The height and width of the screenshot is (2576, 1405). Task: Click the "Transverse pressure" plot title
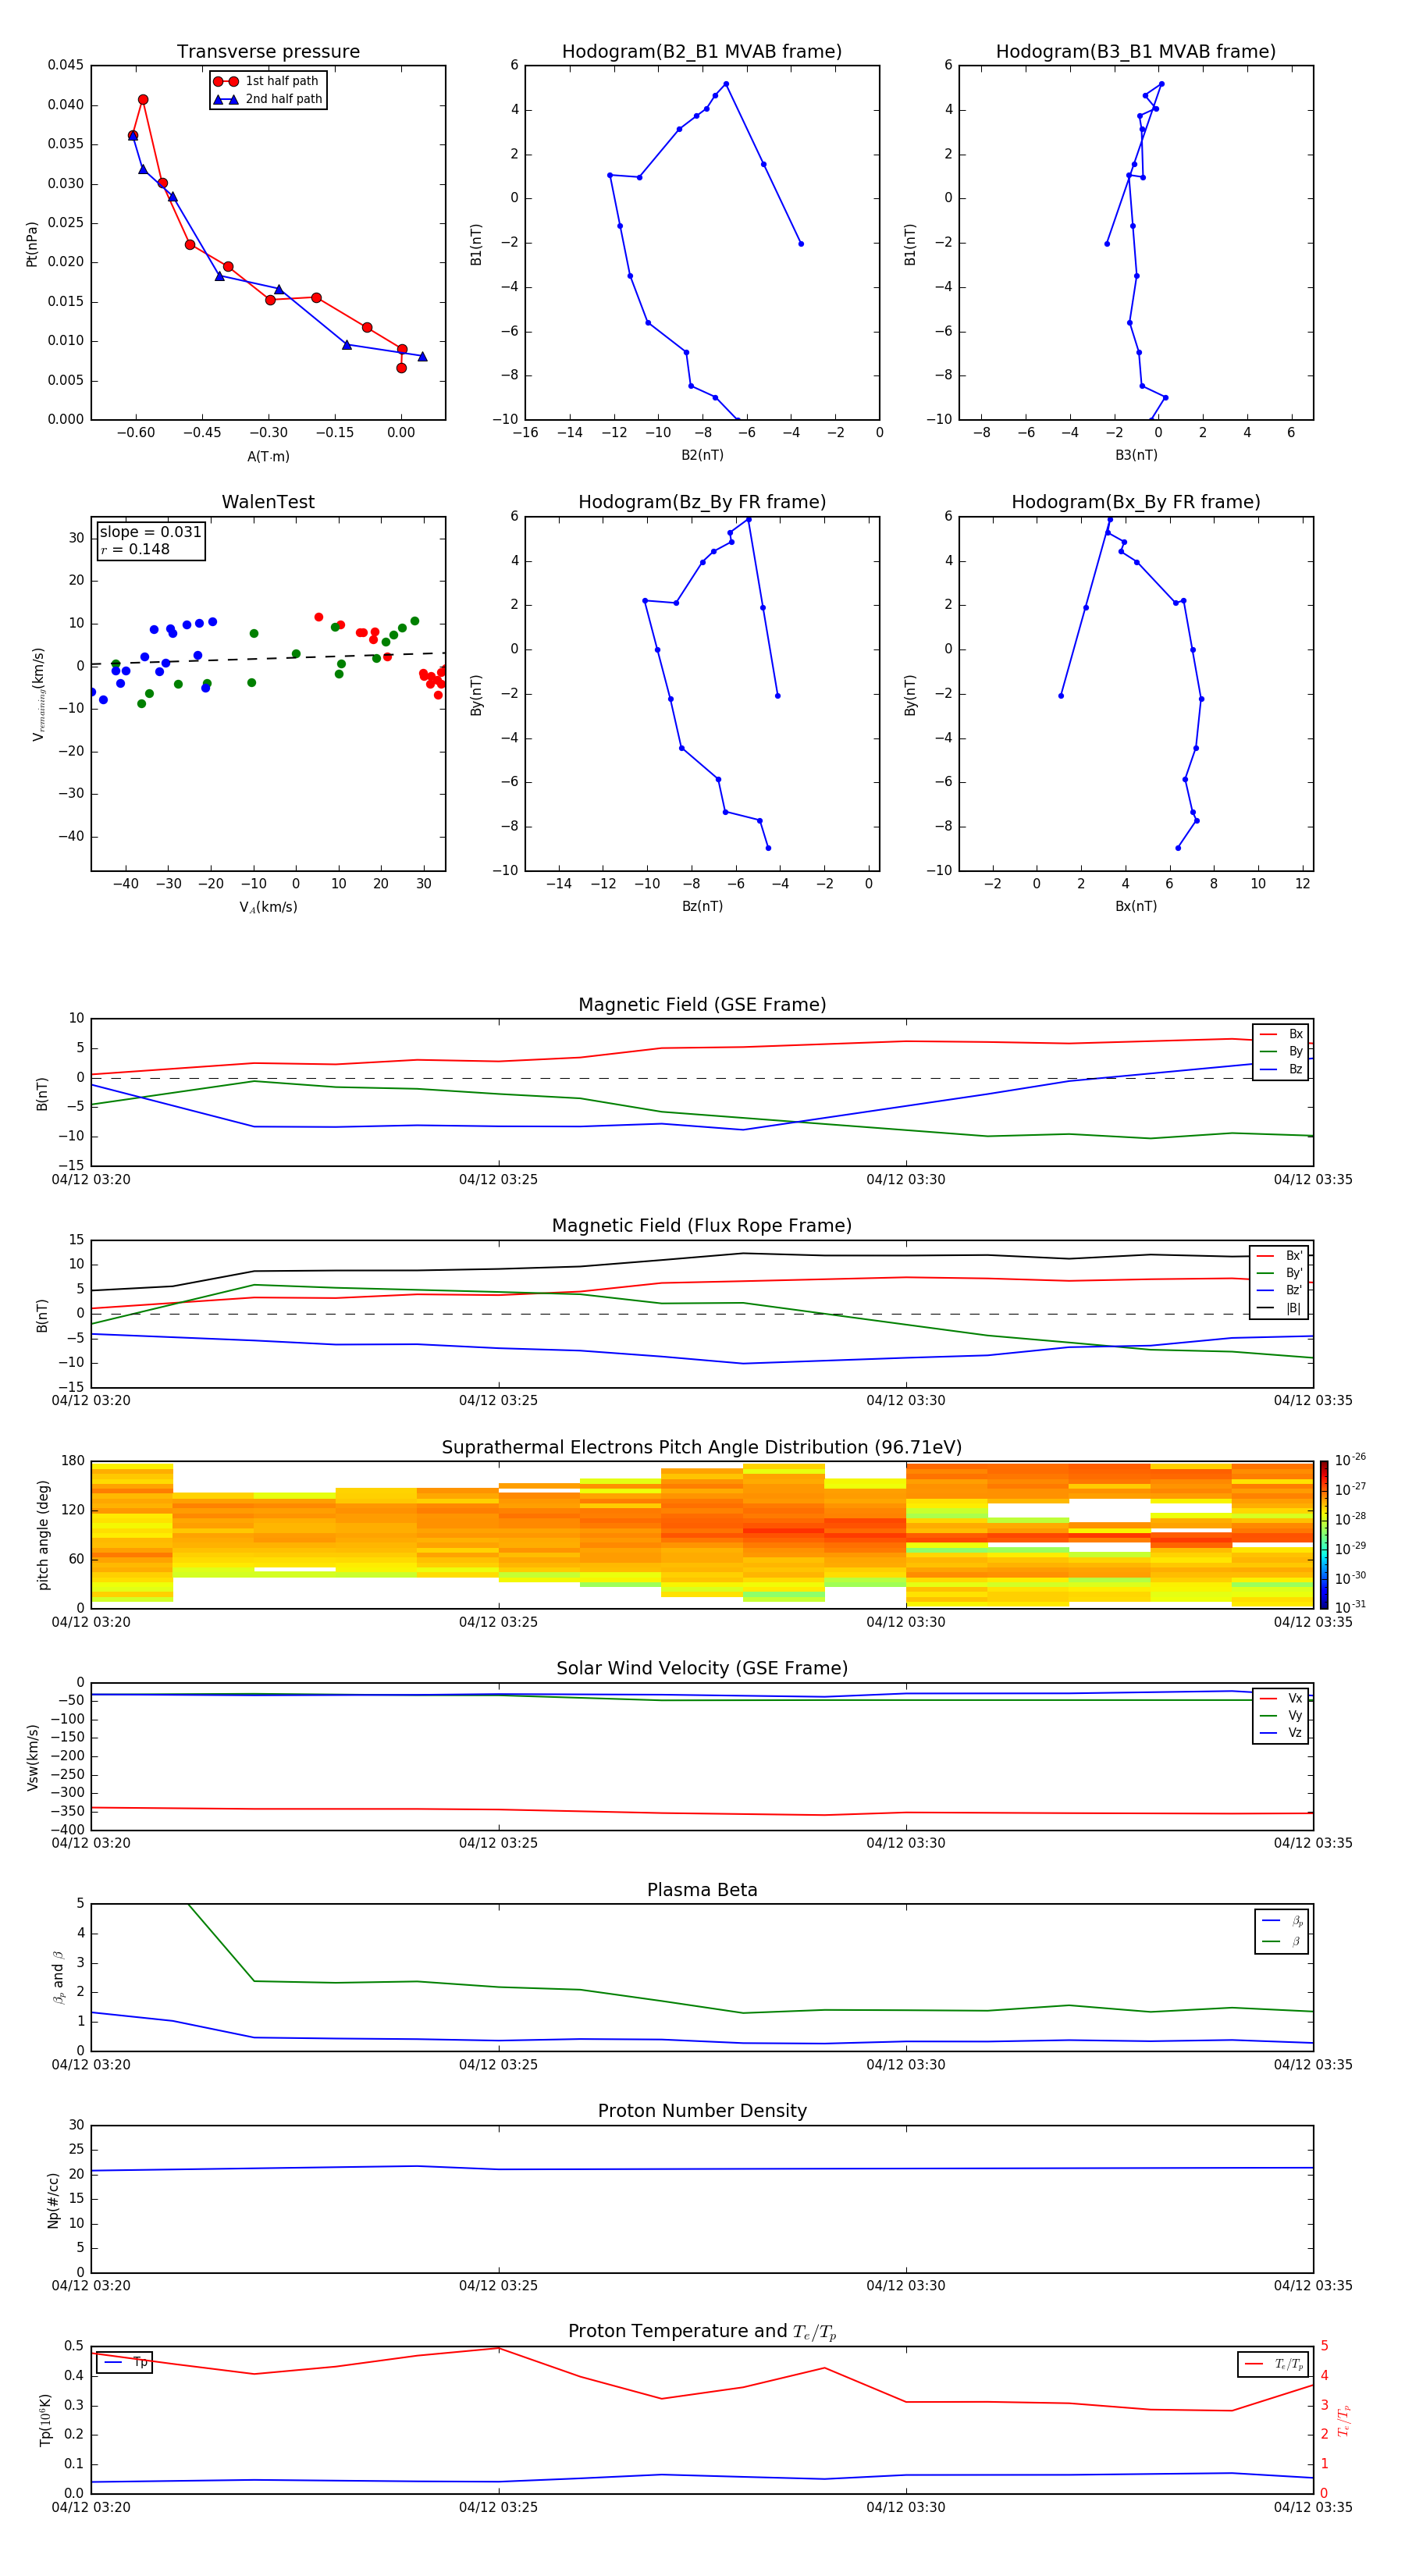click(268, 52)
